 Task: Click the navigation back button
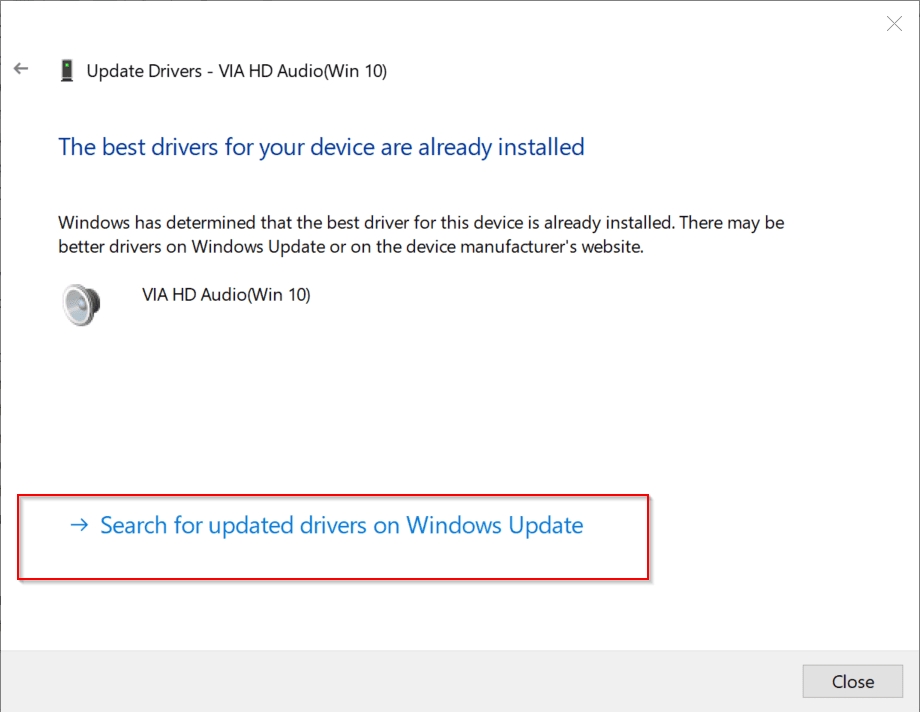click(x=21, y=68)
